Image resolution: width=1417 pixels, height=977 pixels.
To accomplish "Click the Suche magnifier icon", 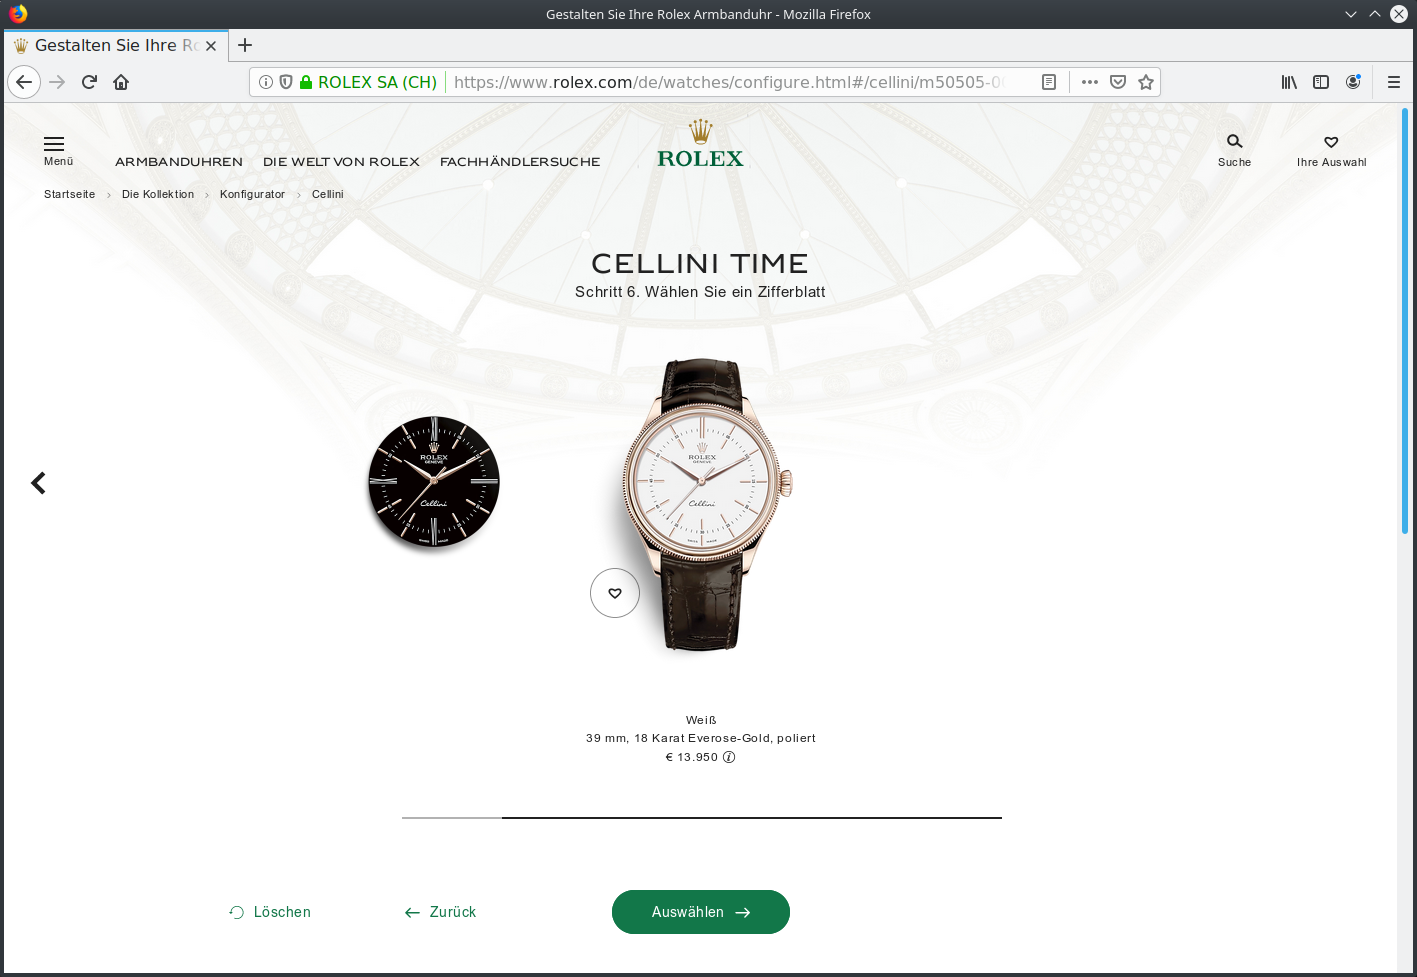I will click(x=1234, y=141).
